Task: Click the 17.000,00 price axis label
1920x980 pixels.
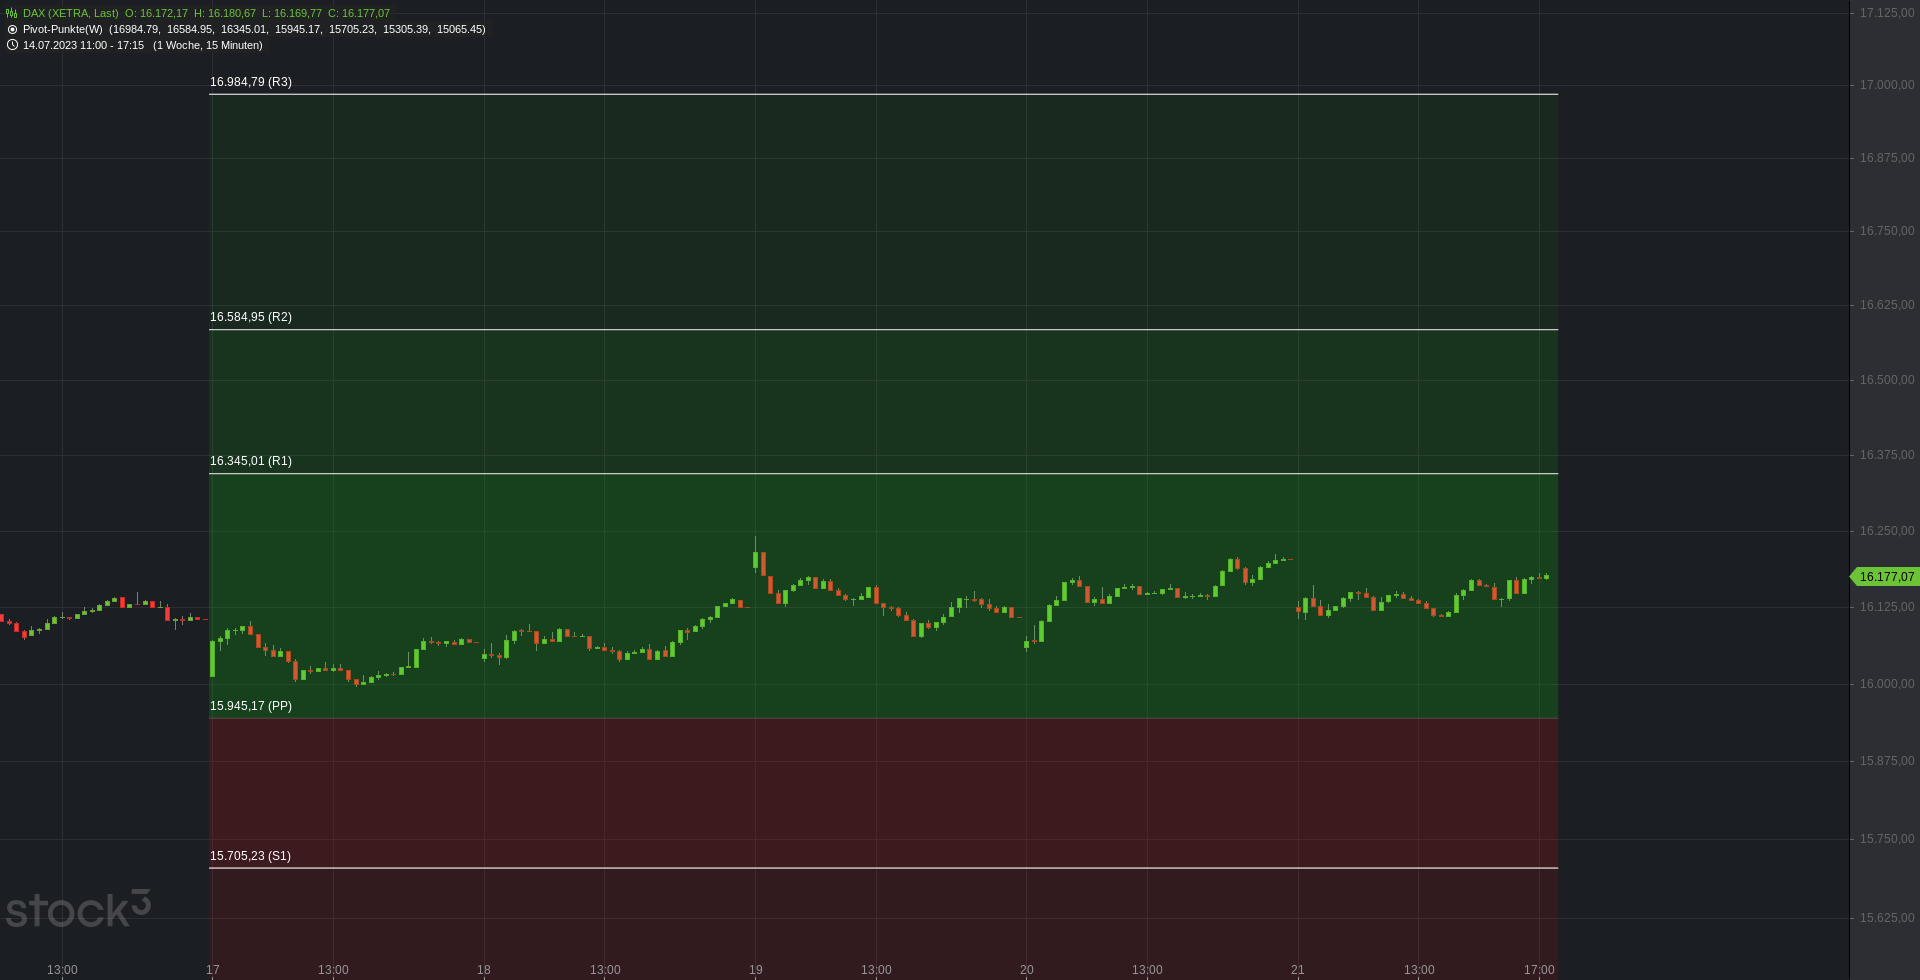Action: [x=1887, y=85]
